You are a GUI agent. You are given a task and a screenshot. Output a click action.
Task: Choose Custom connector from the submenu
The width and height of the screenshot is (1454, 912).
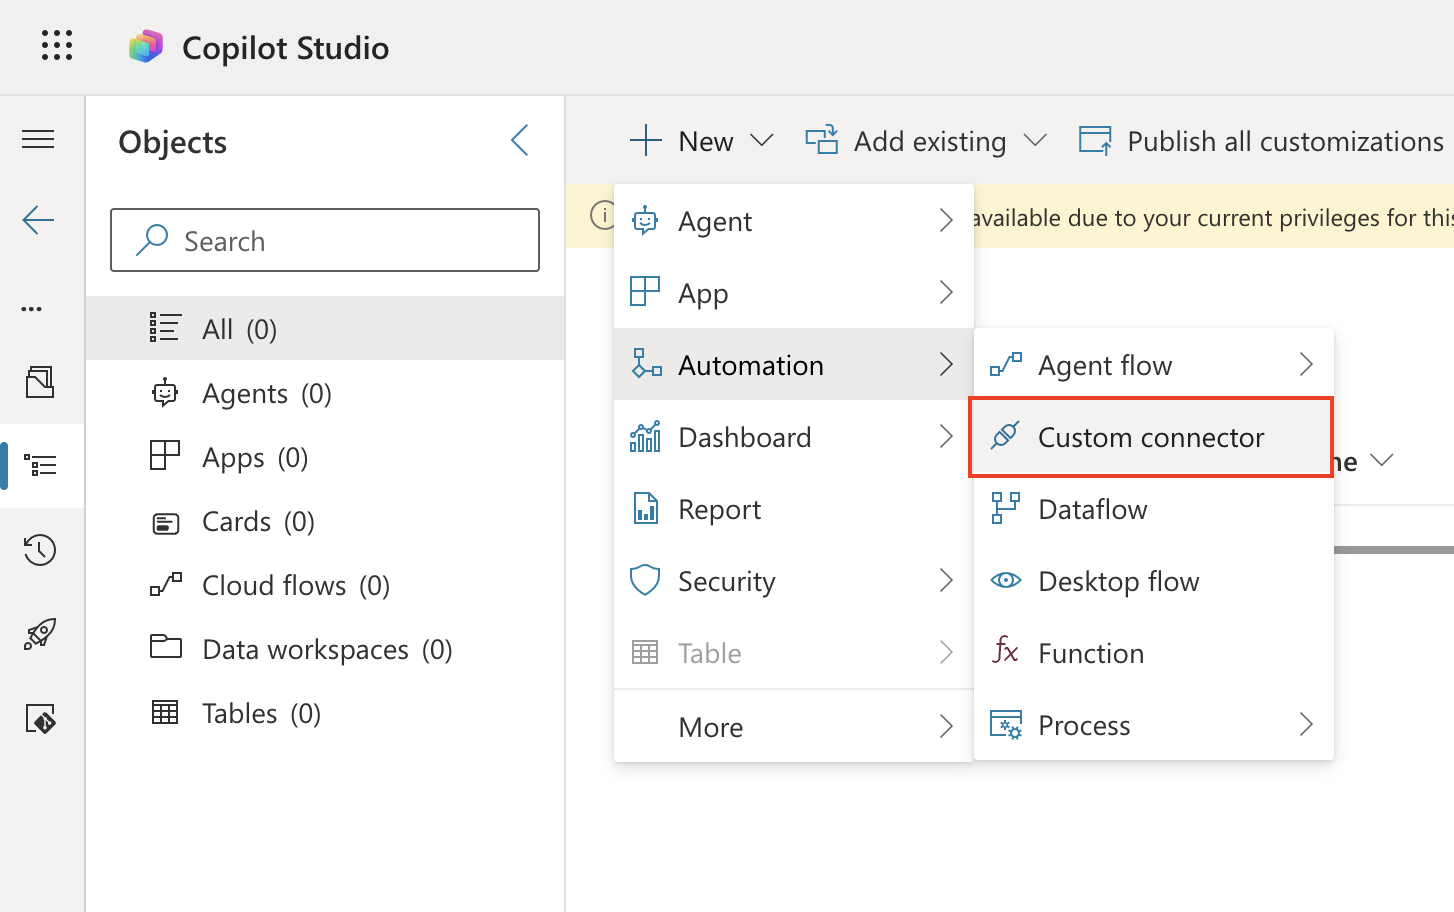tap(1153, 437)
